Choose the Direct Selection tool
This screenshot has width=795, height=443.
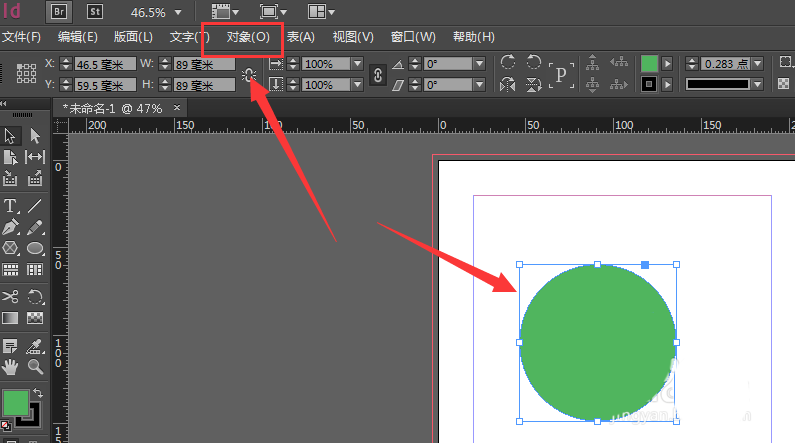pos(35,136)
